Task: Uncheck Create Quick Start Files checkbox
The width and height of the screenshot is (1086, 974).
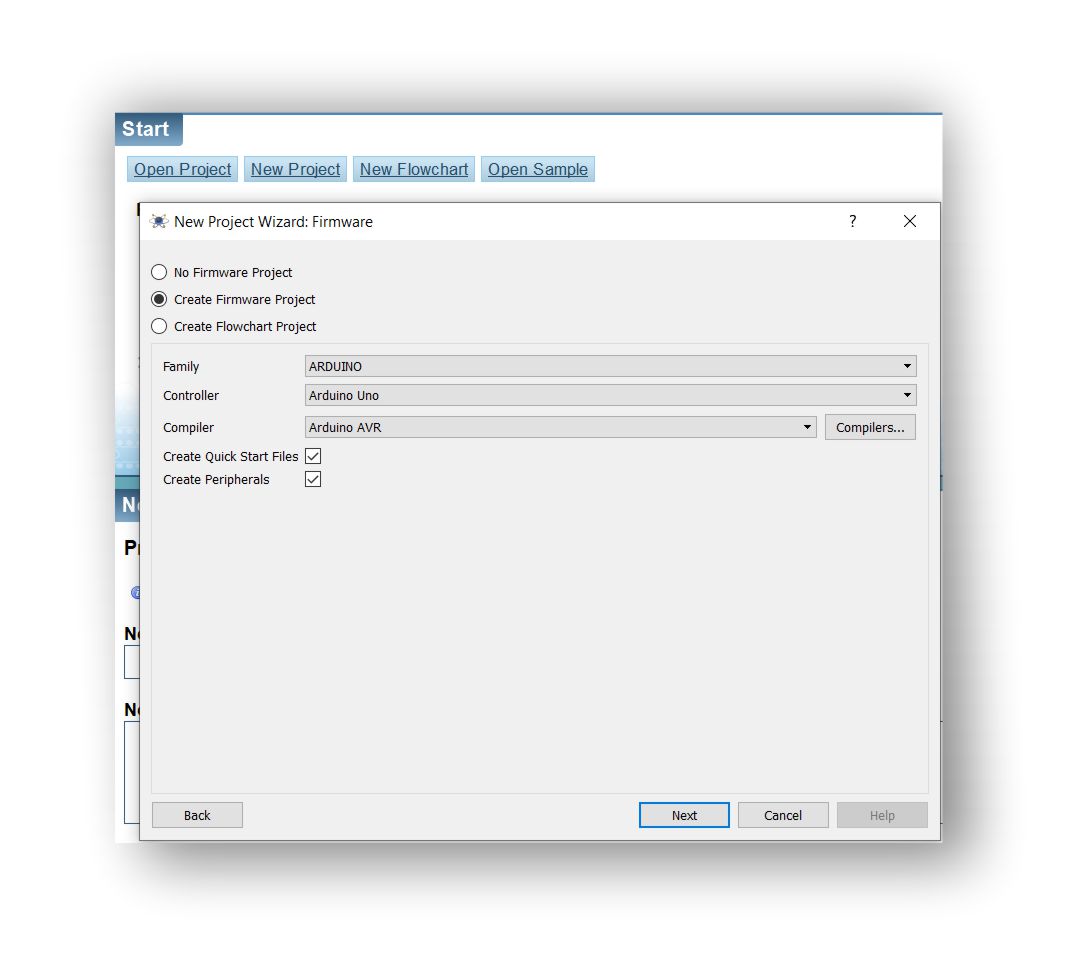Action: 313,456
